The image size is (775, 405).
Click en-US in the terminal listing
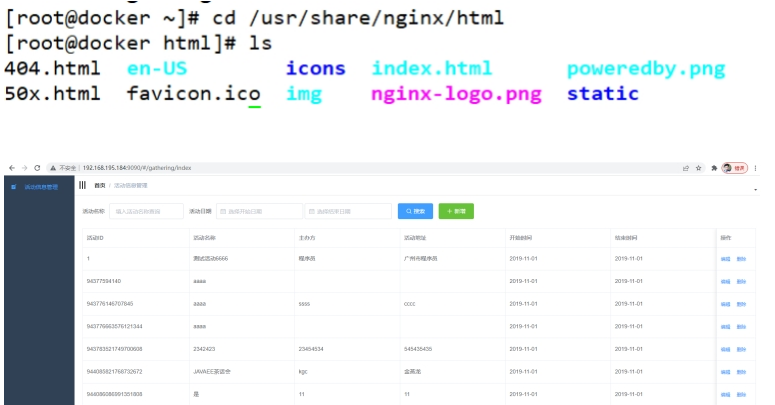pyautogui.click(x=157, y=68)
